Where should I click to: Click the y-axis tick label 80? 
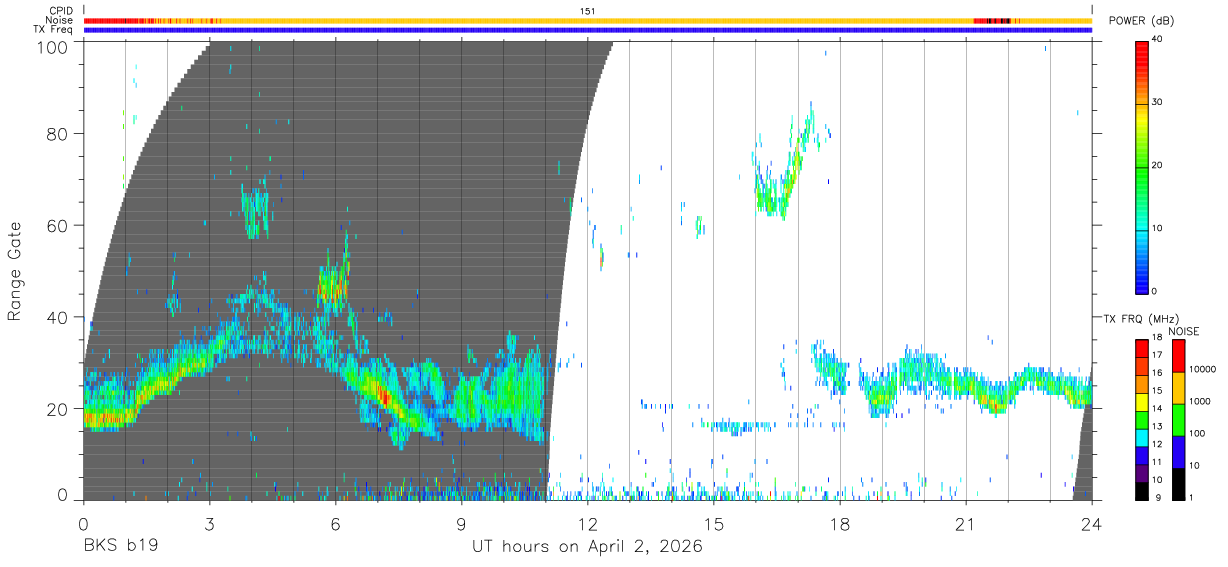pos(57,134)
